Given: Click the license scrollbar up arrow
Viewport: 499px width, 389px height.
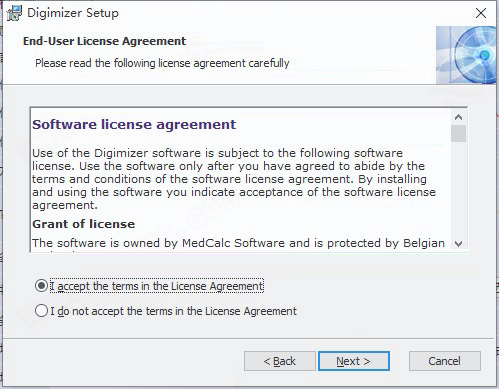Looking at the screenshot, I should (459, 117).
